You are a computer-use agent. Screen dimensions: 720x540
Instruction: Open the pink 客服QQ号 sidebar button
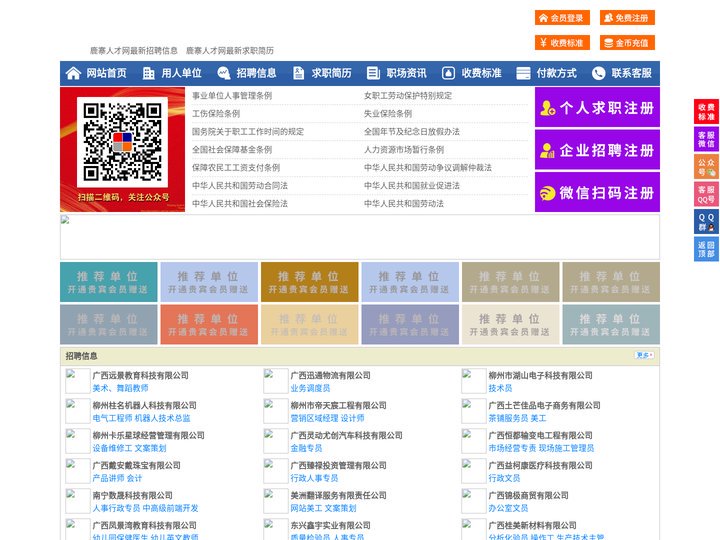[x=706, y=194]
